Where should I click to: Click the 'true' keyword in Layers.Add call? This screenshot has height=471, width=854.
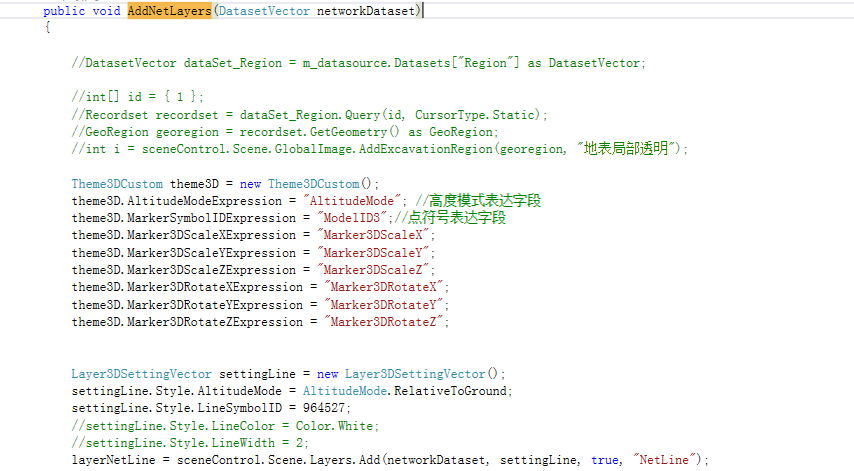tap(605, 460)
